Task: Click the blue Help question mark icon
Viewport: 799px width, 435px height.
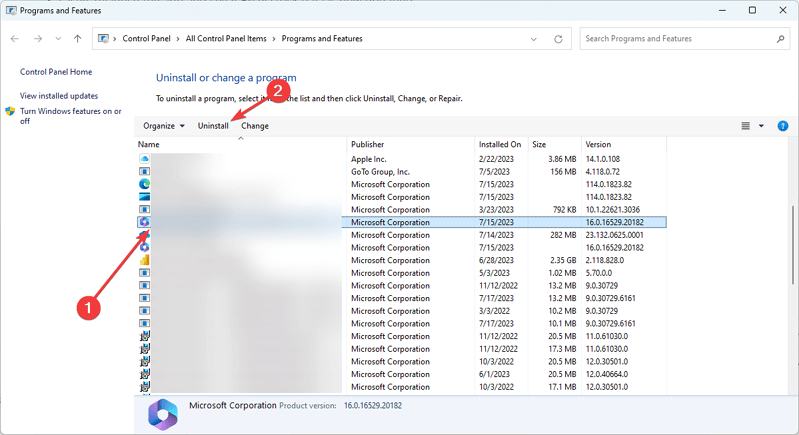Action: (x=783, y=126)
